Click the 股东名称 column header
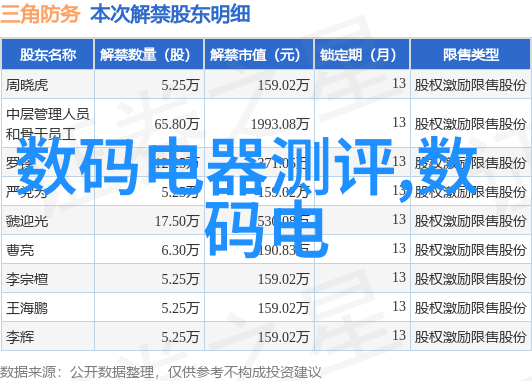 click(48, 55)
